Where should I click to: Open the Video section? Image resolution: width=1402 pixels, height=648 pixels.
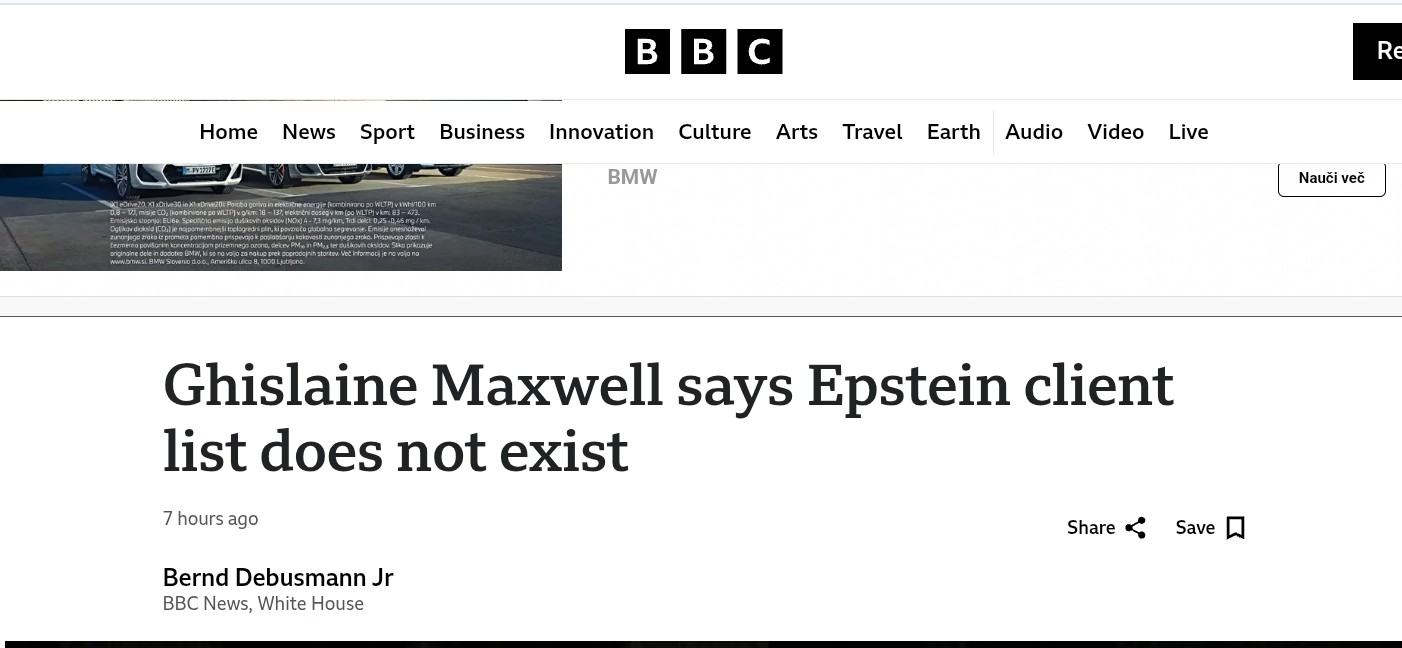[1115, 132]
